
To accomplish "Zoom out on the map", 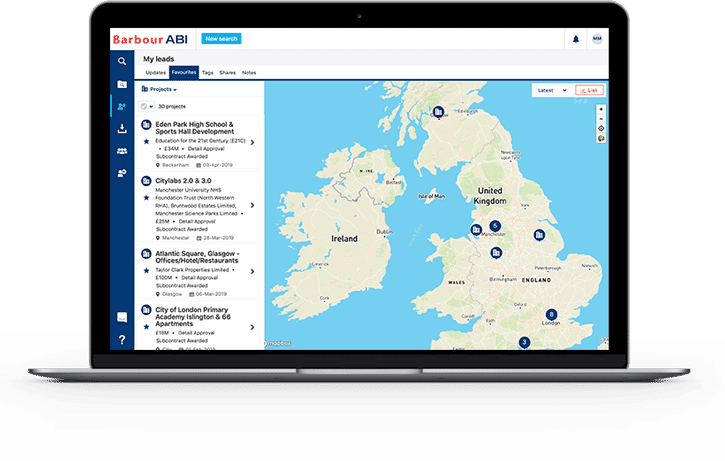I will [x=601, y=119].
